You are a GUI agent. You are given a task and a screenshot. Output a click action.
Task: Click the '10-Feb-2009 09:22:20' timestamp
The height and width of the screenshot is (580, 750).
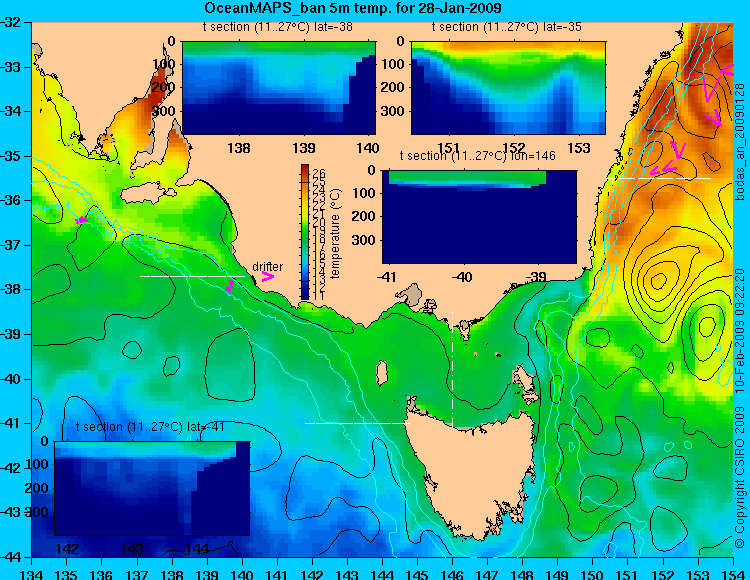point(740,332)
